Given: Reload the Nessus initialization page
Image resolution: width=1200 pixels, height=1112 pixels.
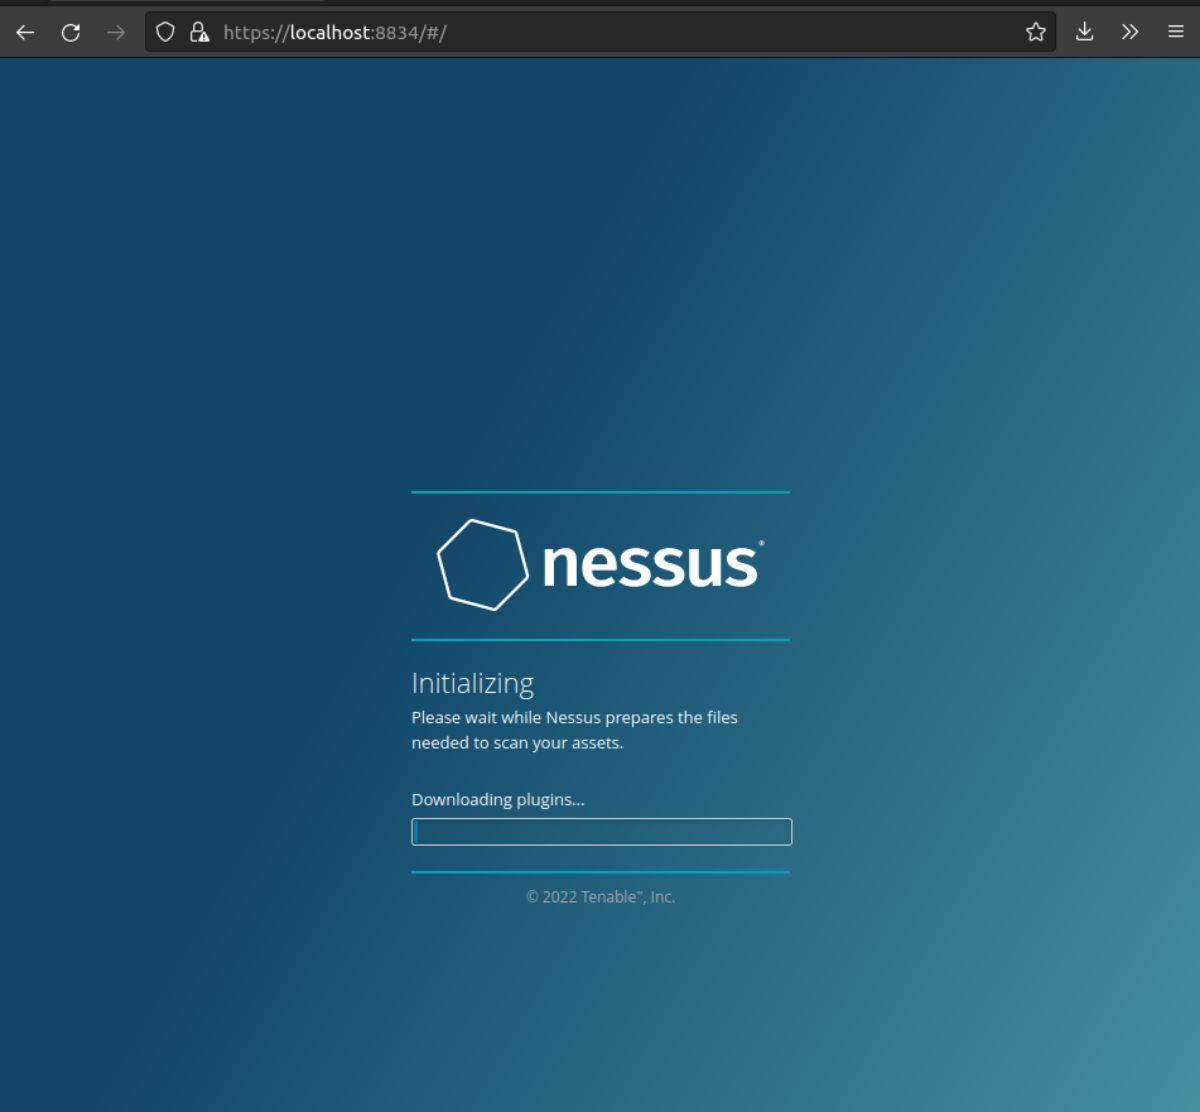Looking at the screenshot, I should point(70,31).
